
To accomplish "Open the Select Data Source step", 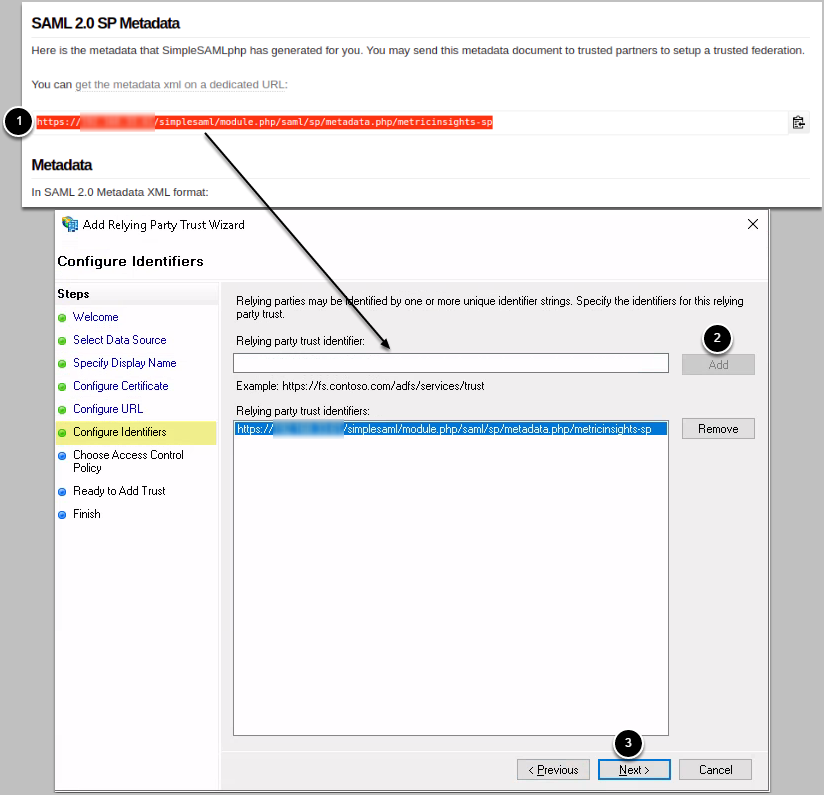I will [120, 340].
